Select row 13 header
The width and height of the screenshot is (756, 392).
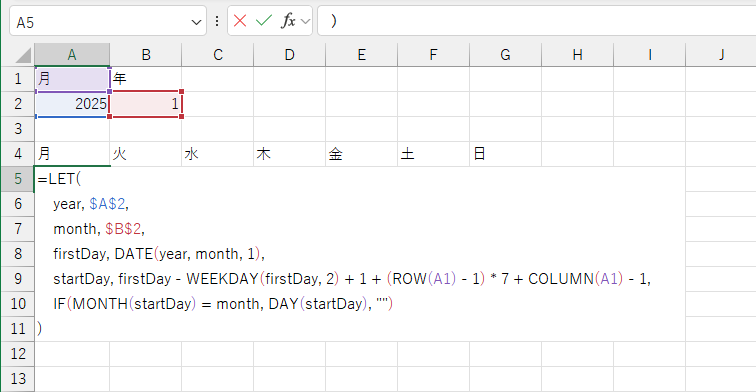click(18, 379)
